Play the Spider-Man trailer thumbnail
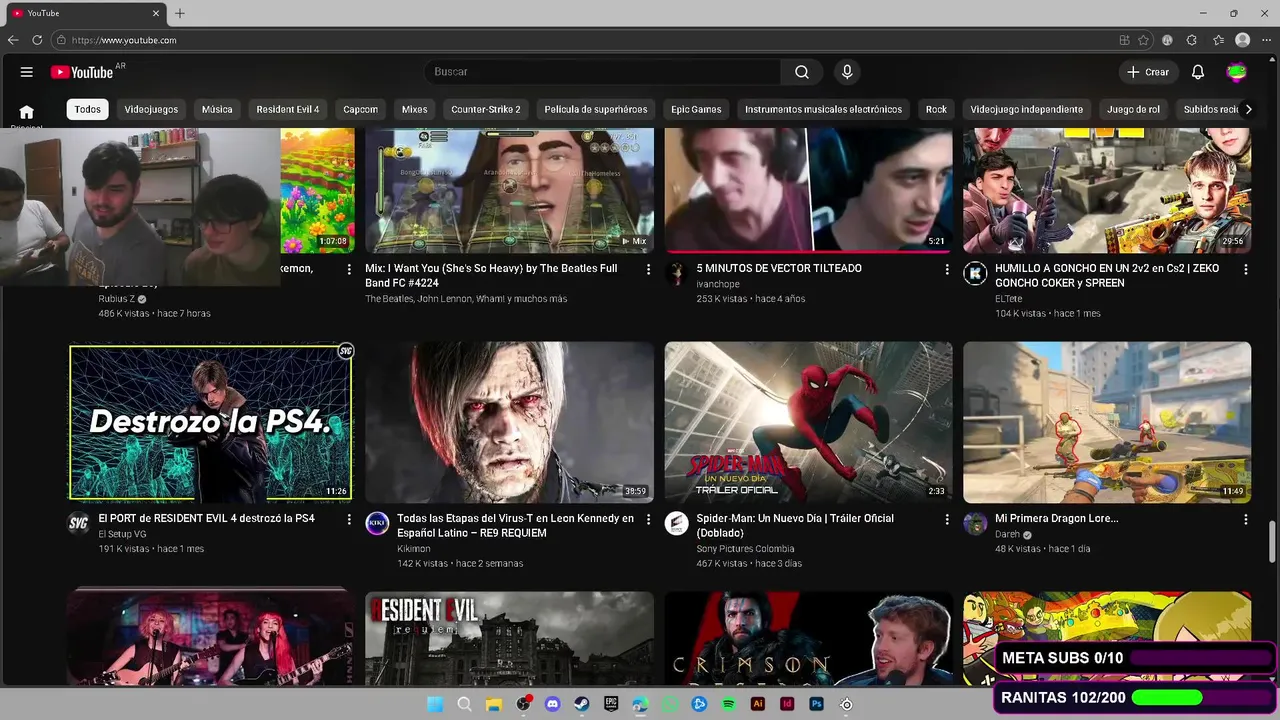 tap(808, 422)
